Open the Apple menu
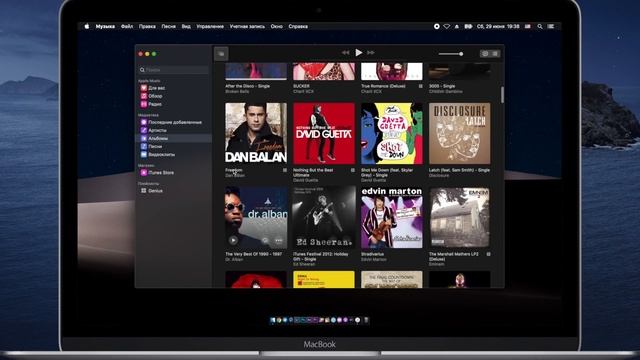This screenshot has width=640, height=360. point(87,26)
